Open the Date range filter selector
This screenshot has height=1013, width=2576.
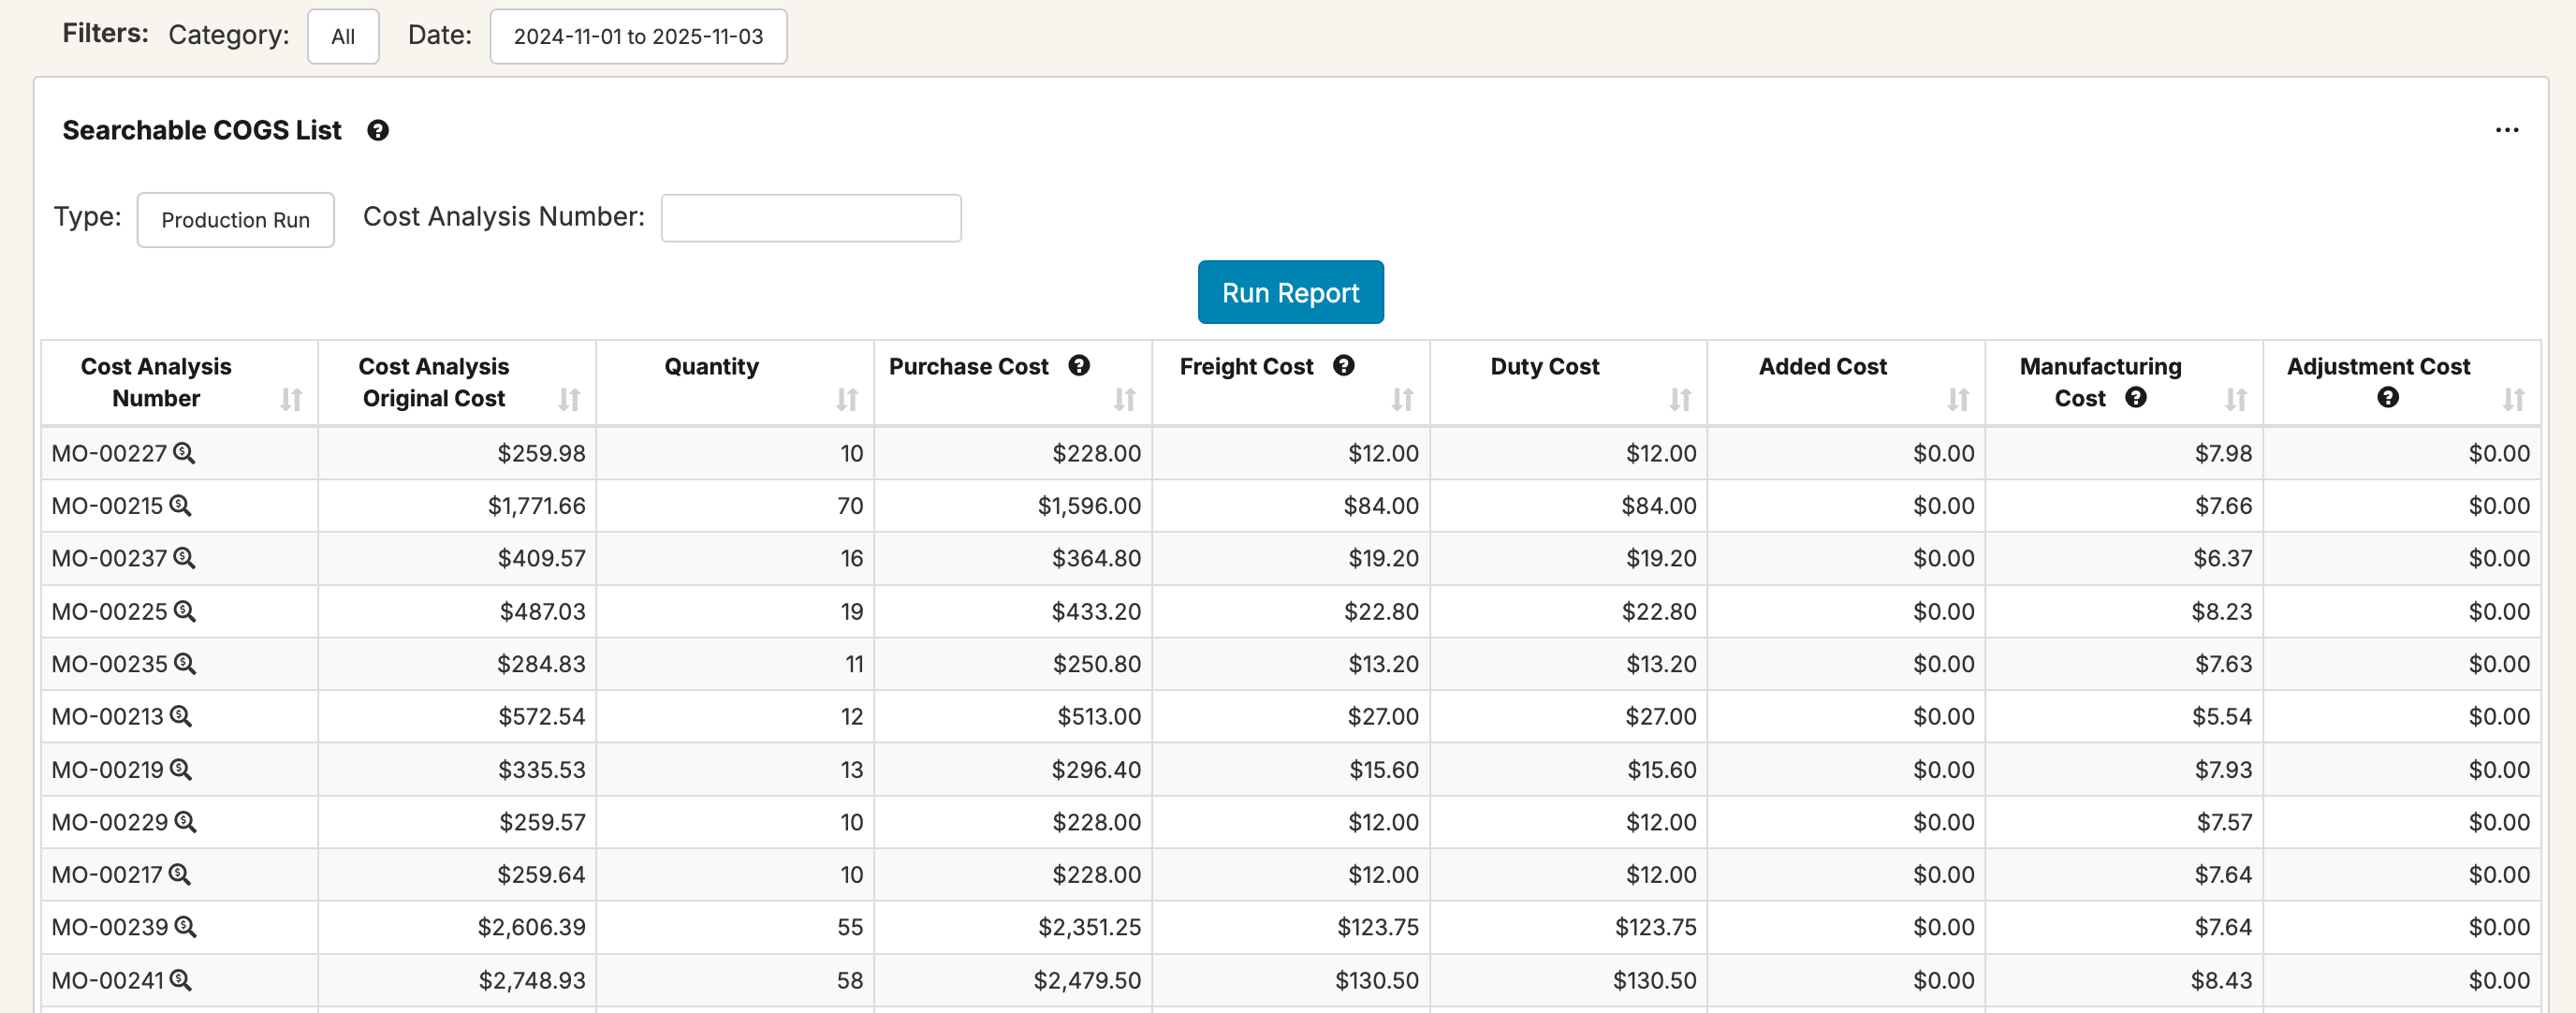(x=638, y=37)
